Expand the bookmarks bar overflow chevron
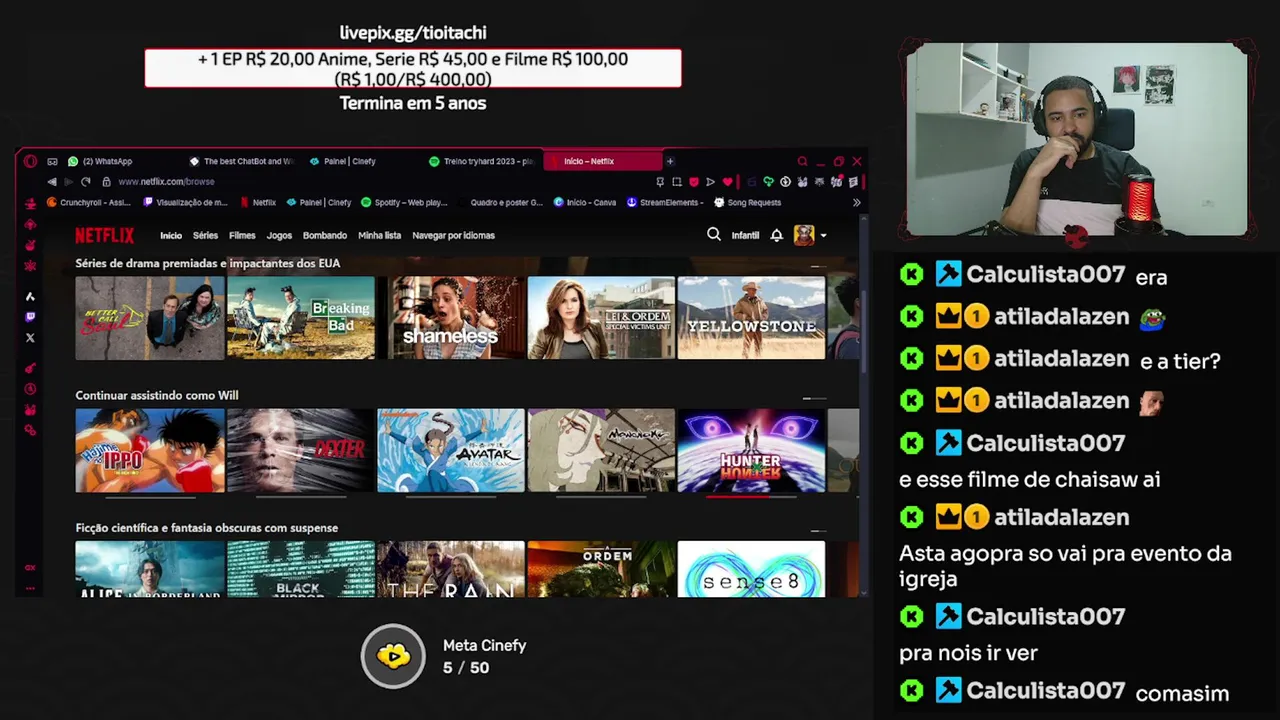This screenshot has height=720, width=1280. coord(856,202)
